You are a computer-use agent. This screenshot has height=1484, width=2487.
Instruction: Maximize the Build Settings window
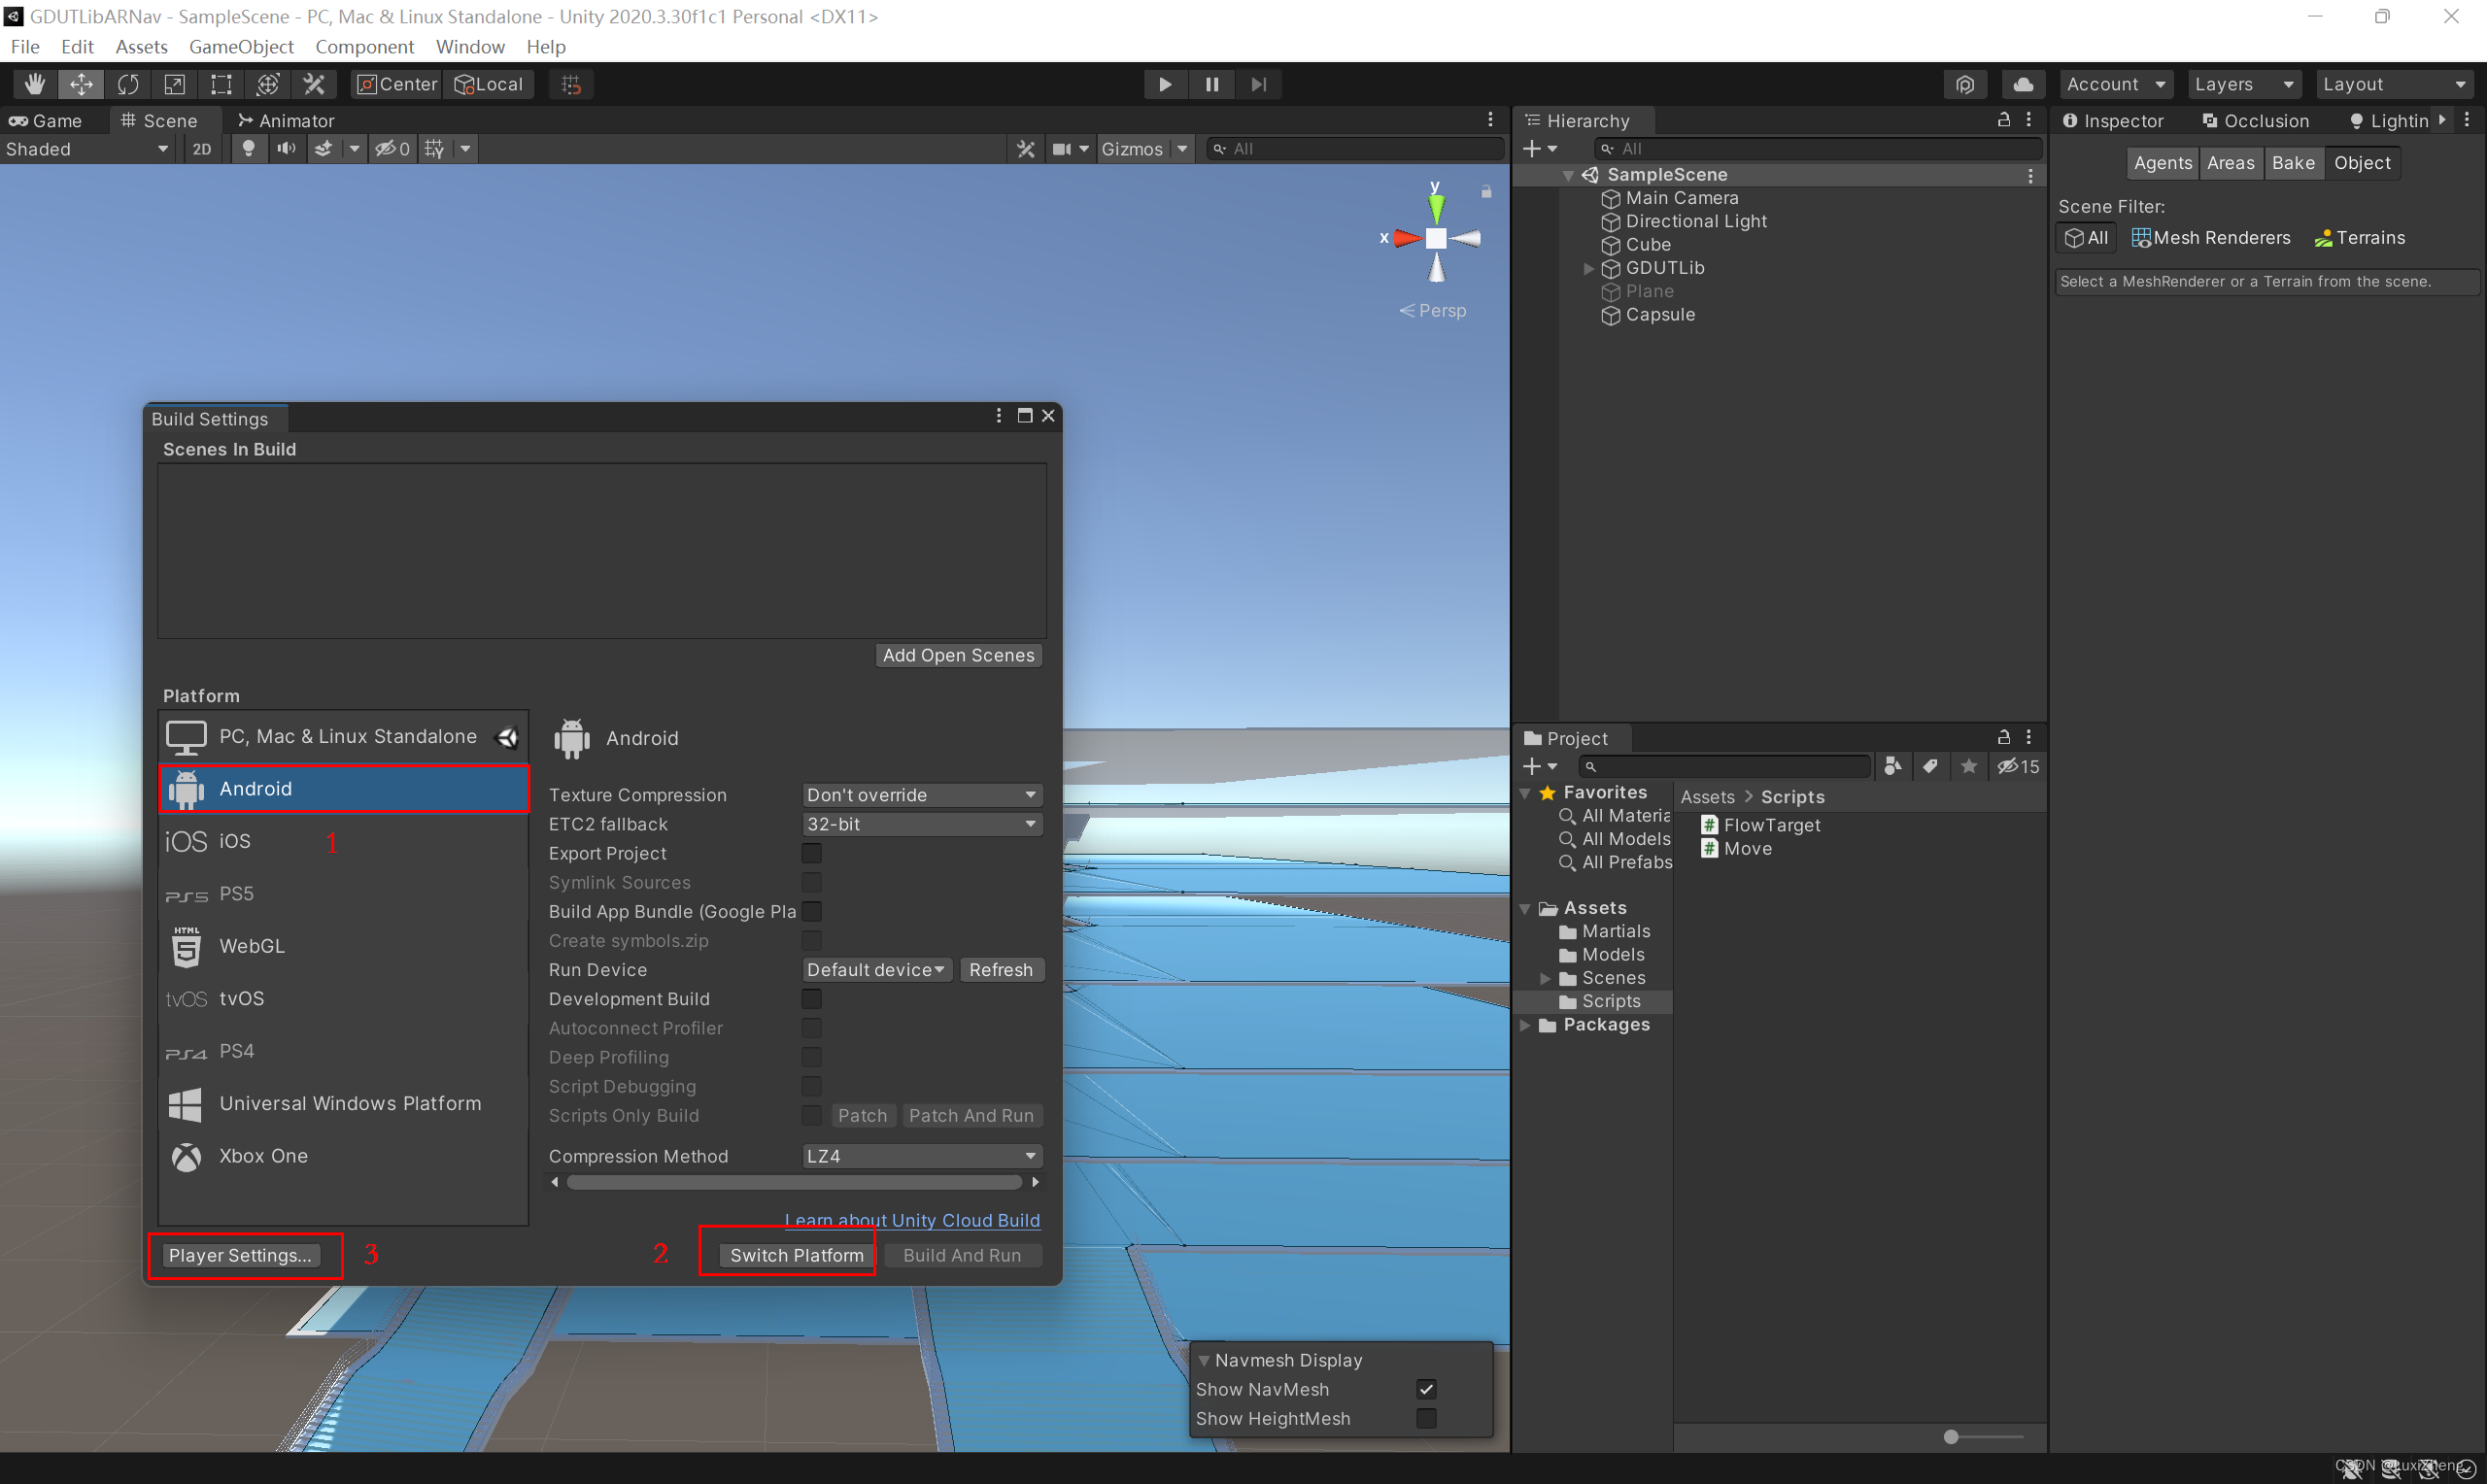1024,415
